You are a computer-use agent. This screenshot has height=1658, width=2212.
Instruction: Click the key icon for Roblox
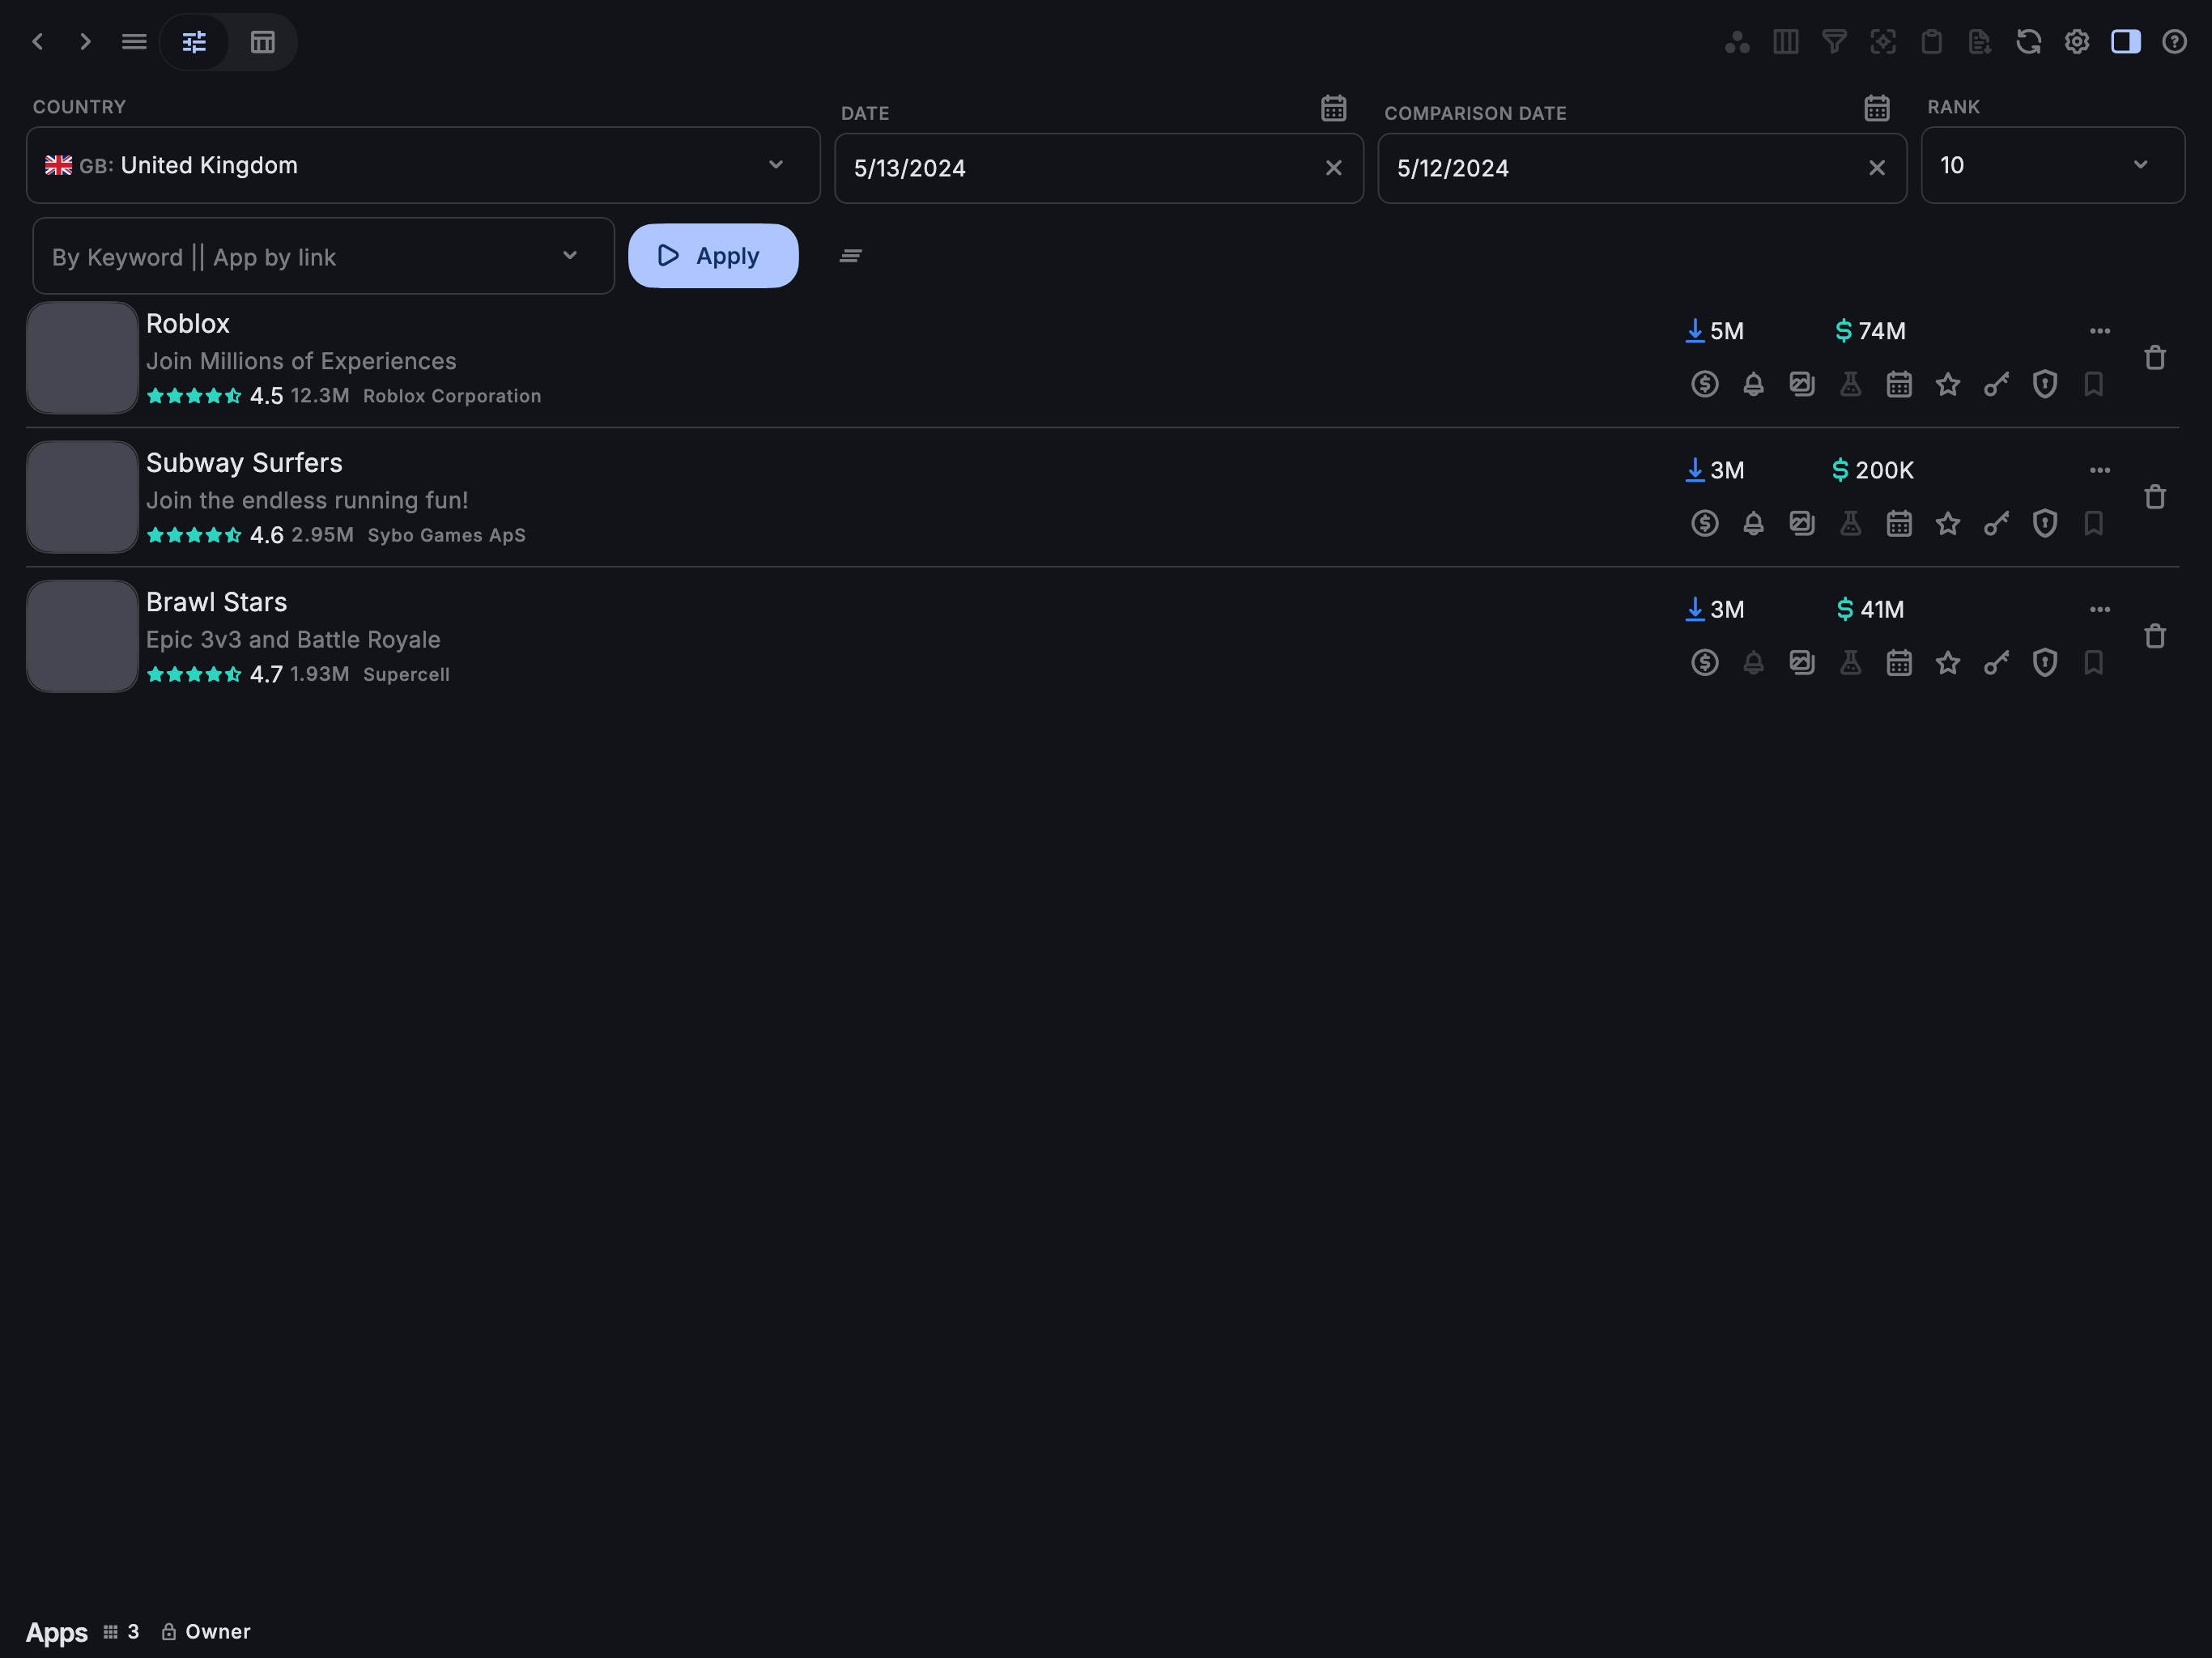coord(1997,384)
